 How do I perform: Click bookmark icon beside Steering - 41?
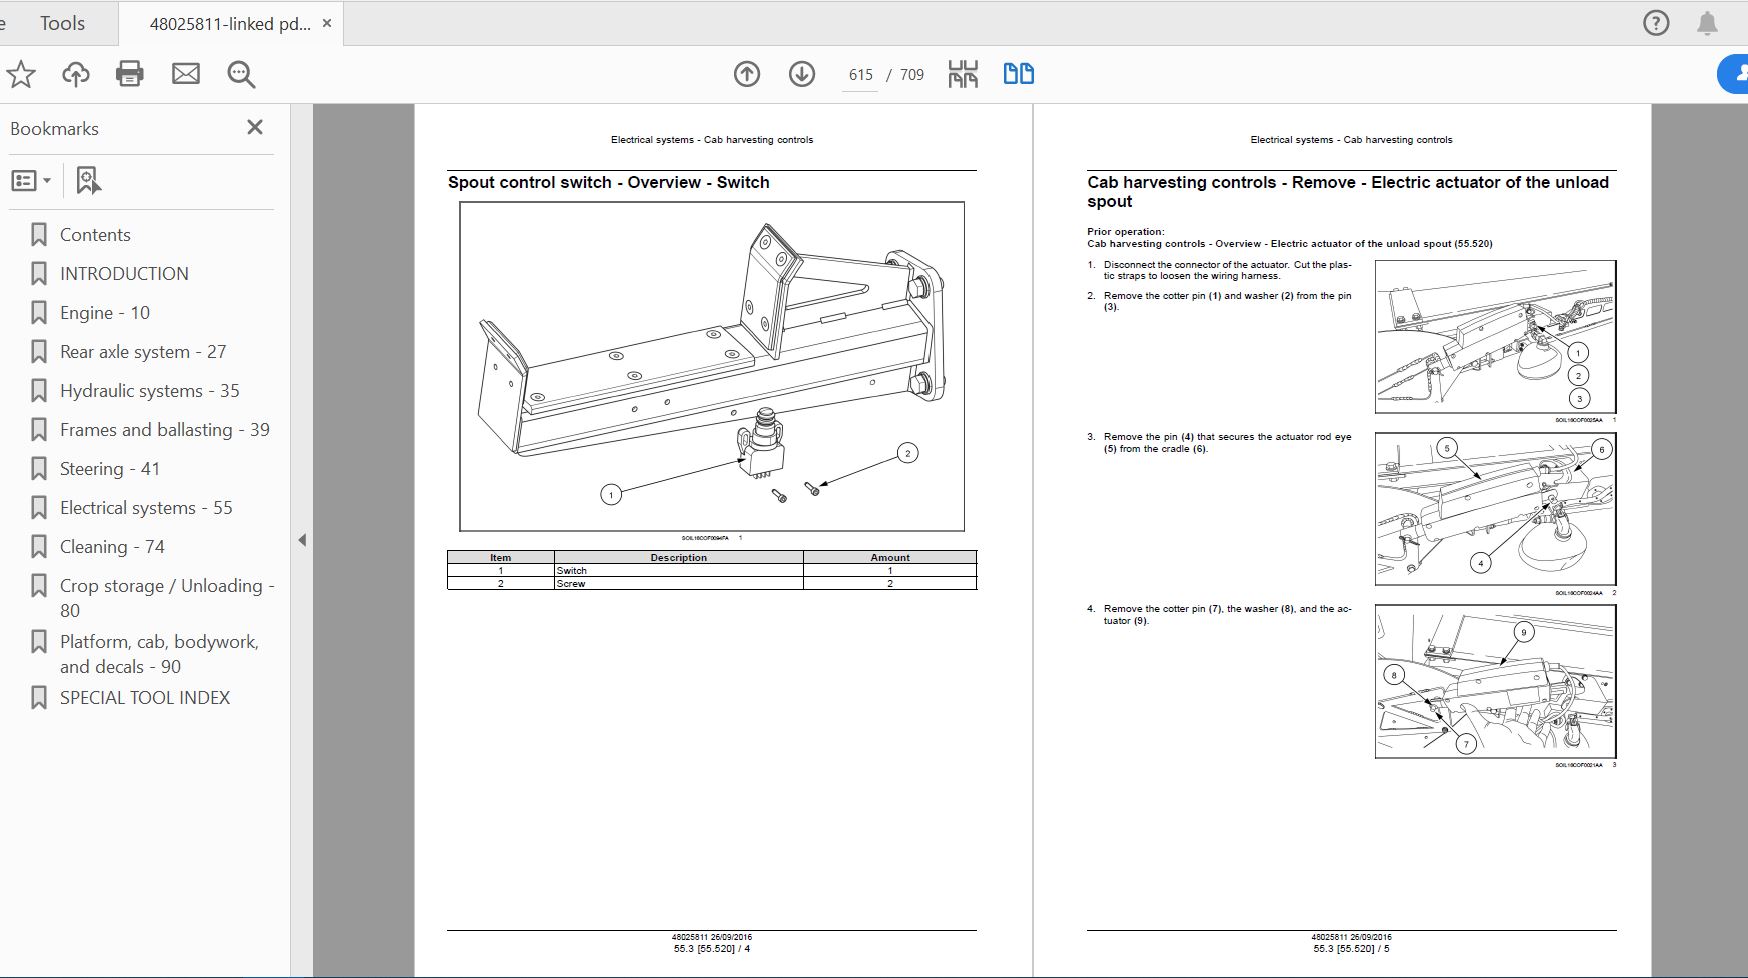point(39,469)
